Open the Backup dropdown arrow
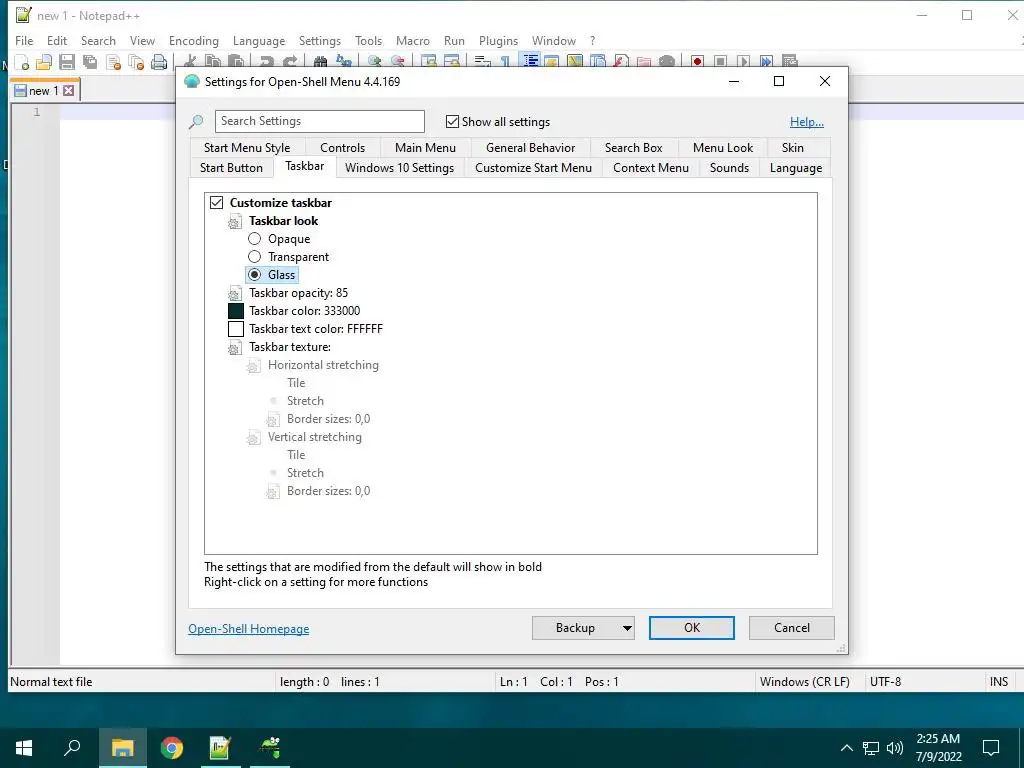1024x768 pixels. [626, 628]
